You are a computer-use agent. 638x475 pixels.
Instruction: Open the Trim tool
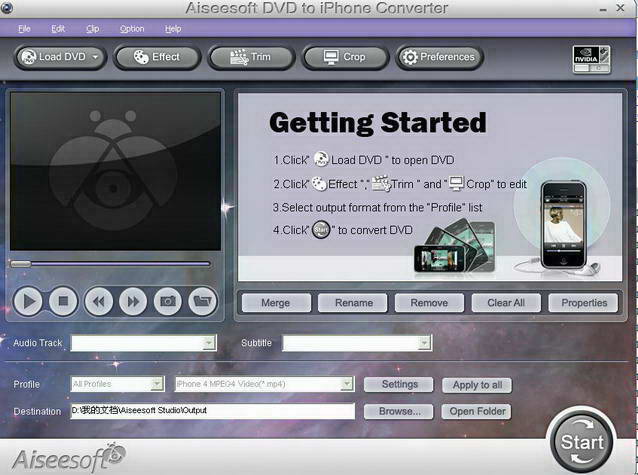251,57
